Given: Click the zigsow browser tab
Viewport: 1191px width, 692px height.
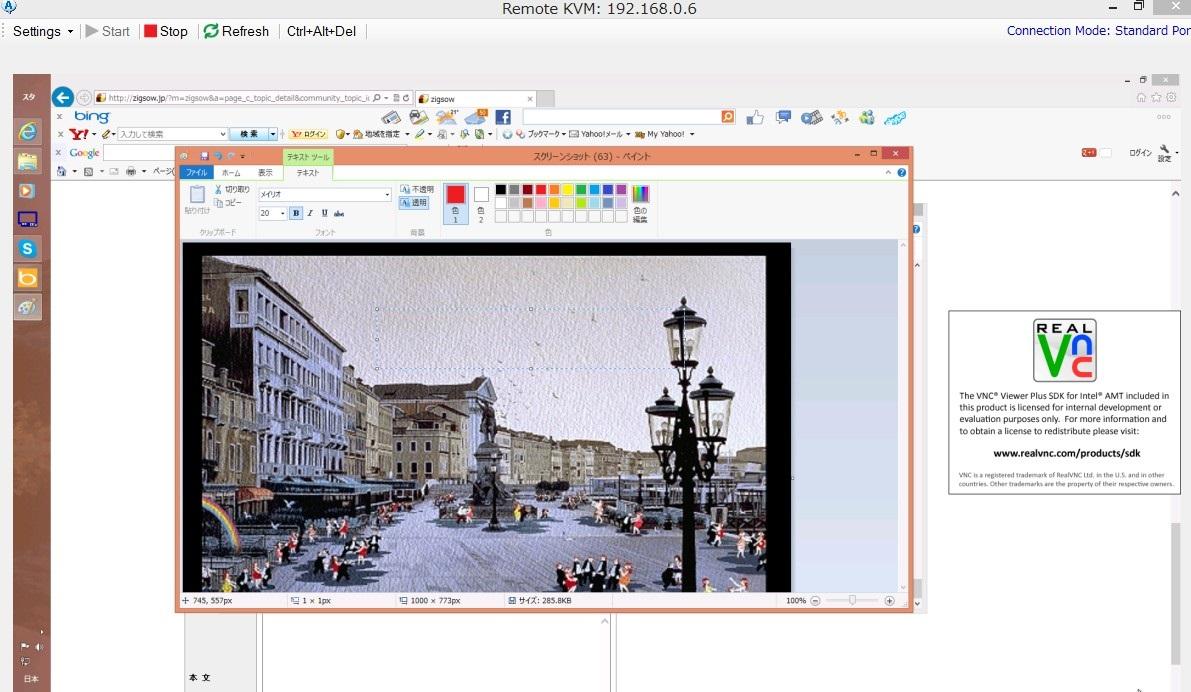Looking at the screenshot, I should pyautogui.click(x=475, y=99).
